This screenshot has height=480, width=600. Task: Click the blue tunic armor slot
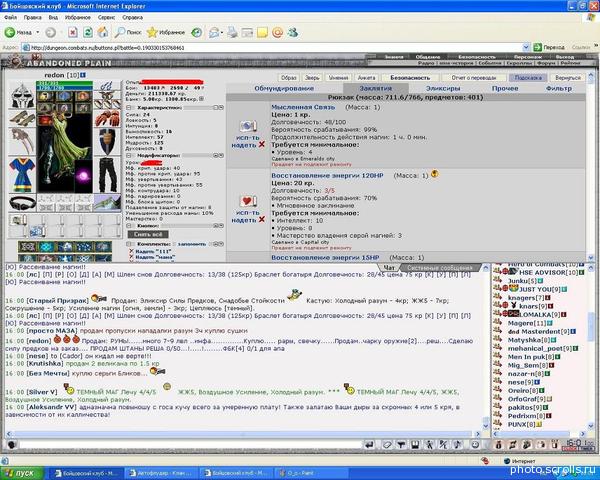click(x=22, y=175)
